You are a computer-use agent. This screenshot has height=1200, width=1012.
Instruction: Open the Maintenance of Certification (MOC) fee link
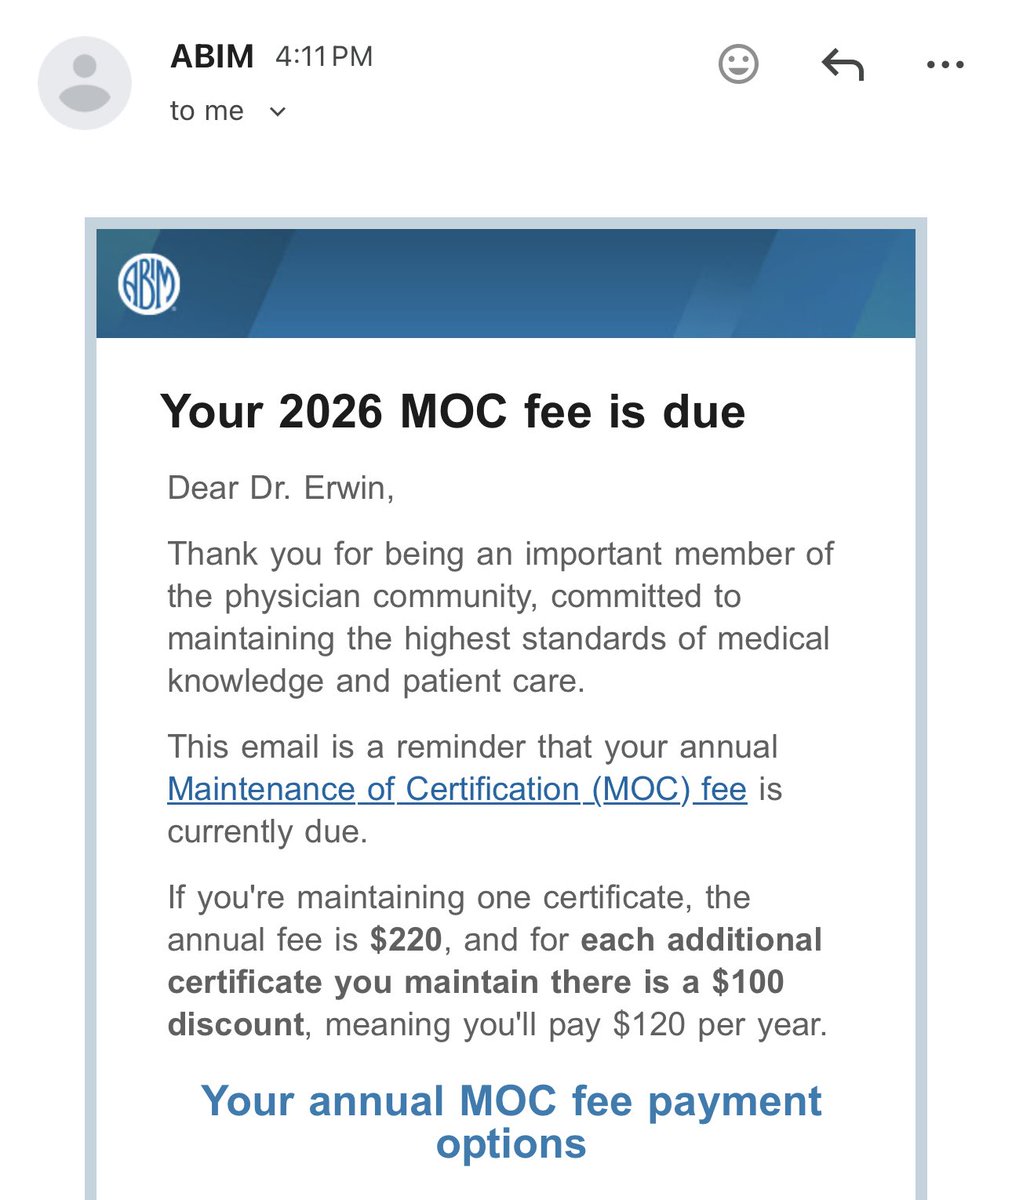coord(457,789)
